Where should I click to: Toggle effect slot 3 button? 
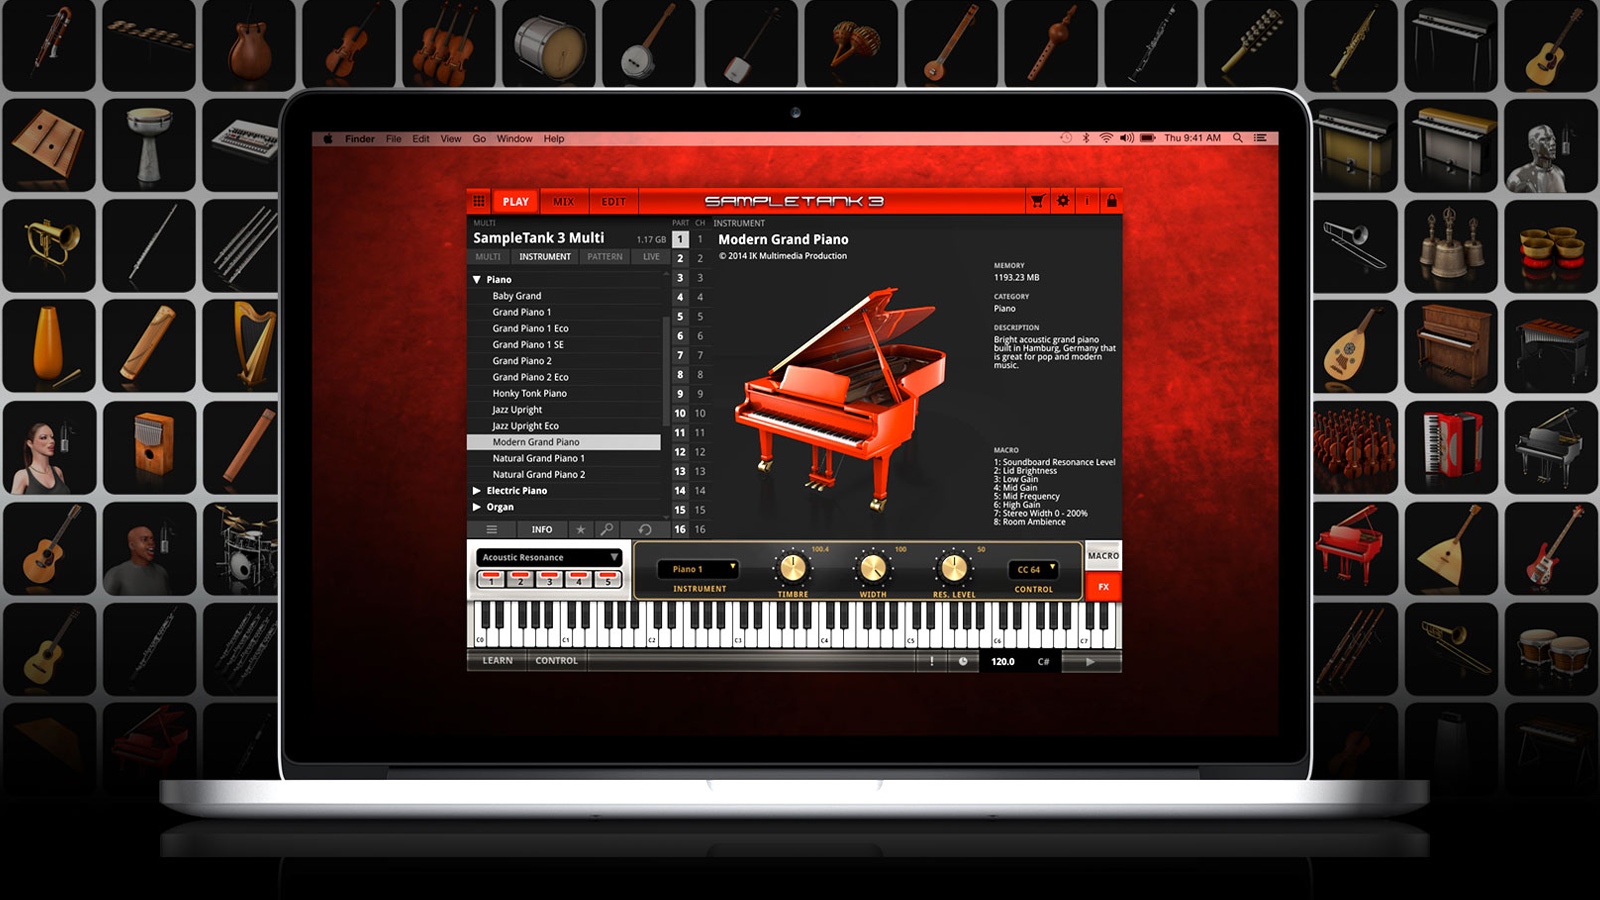[x=549, y=579]
